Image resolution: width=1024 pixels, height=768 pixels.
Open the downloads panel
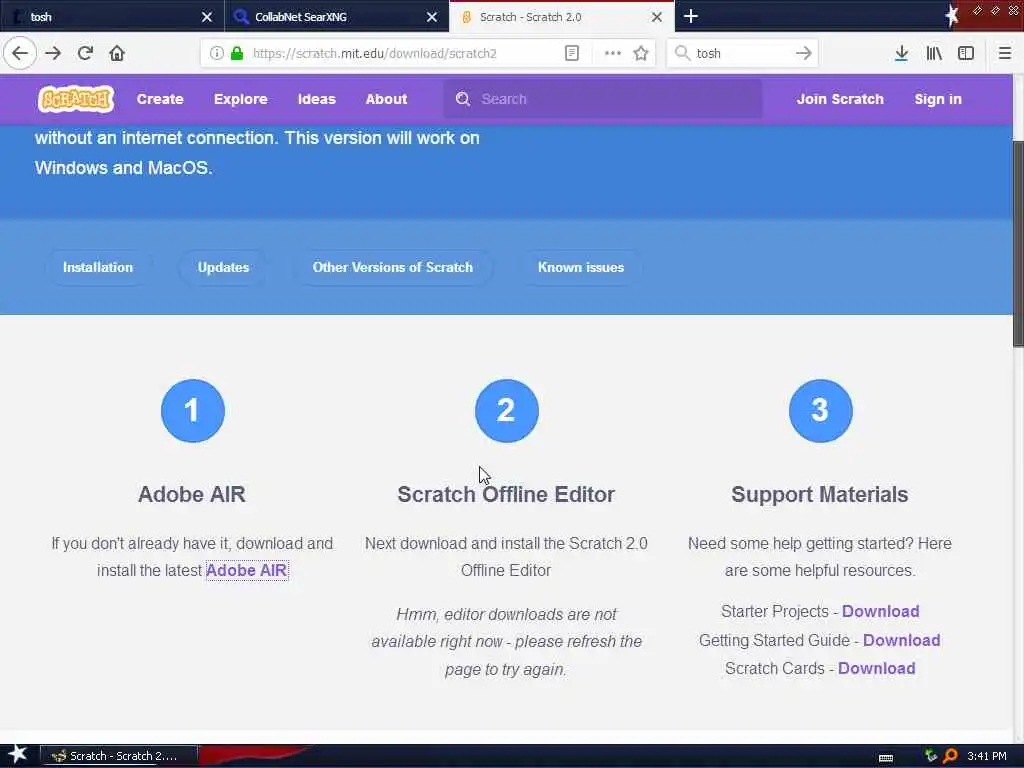coord(901,53)
